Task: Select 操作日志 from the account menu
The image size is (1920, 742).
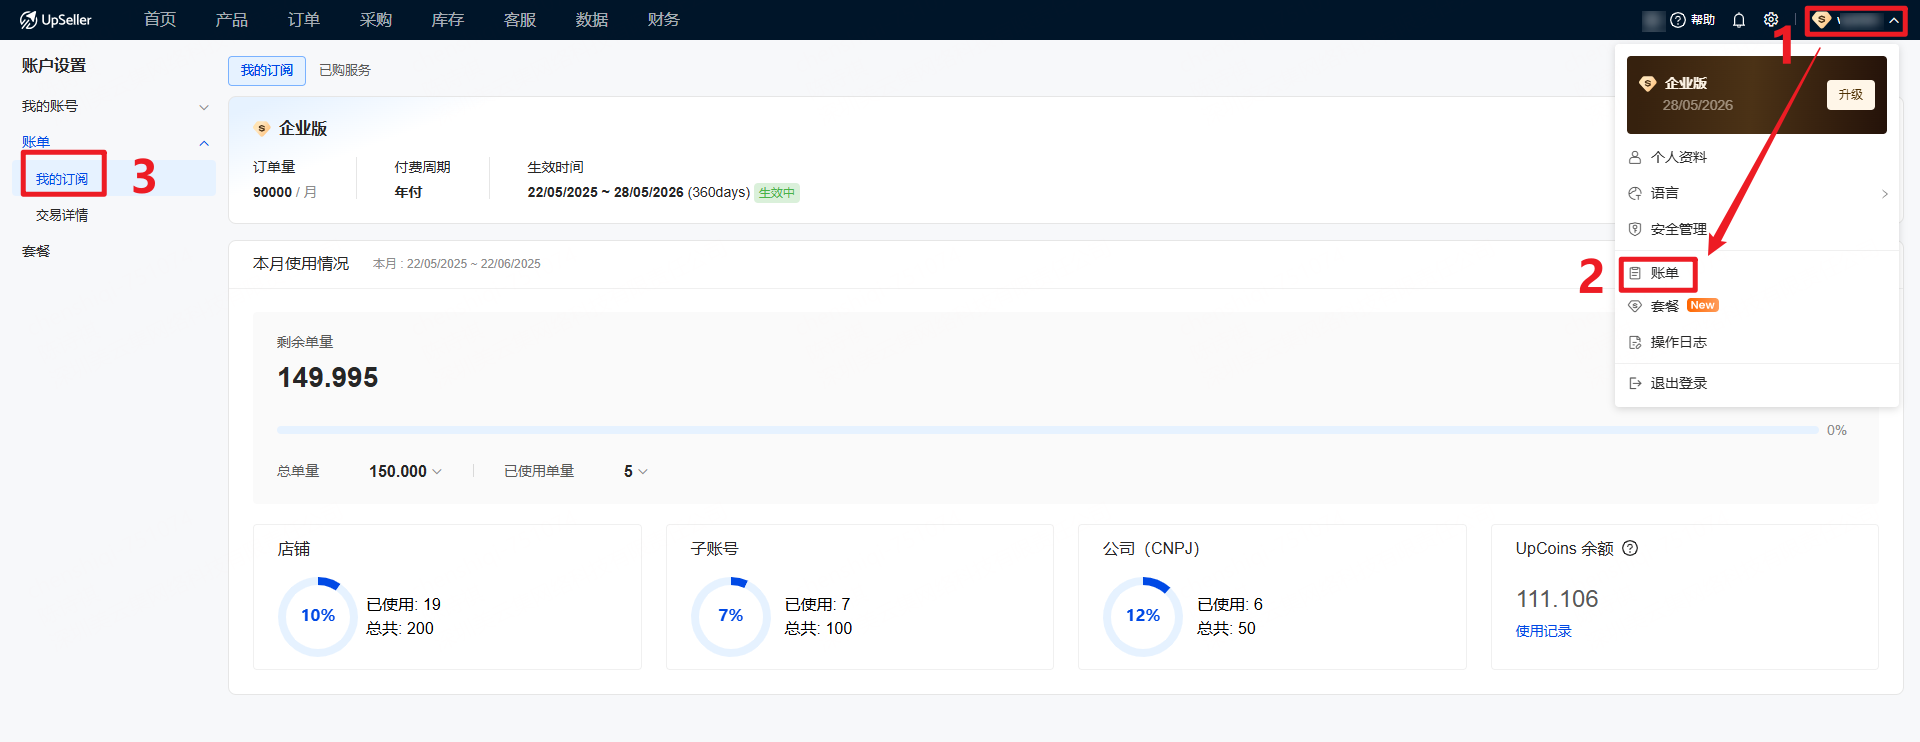Action: tap(1678, 342)
